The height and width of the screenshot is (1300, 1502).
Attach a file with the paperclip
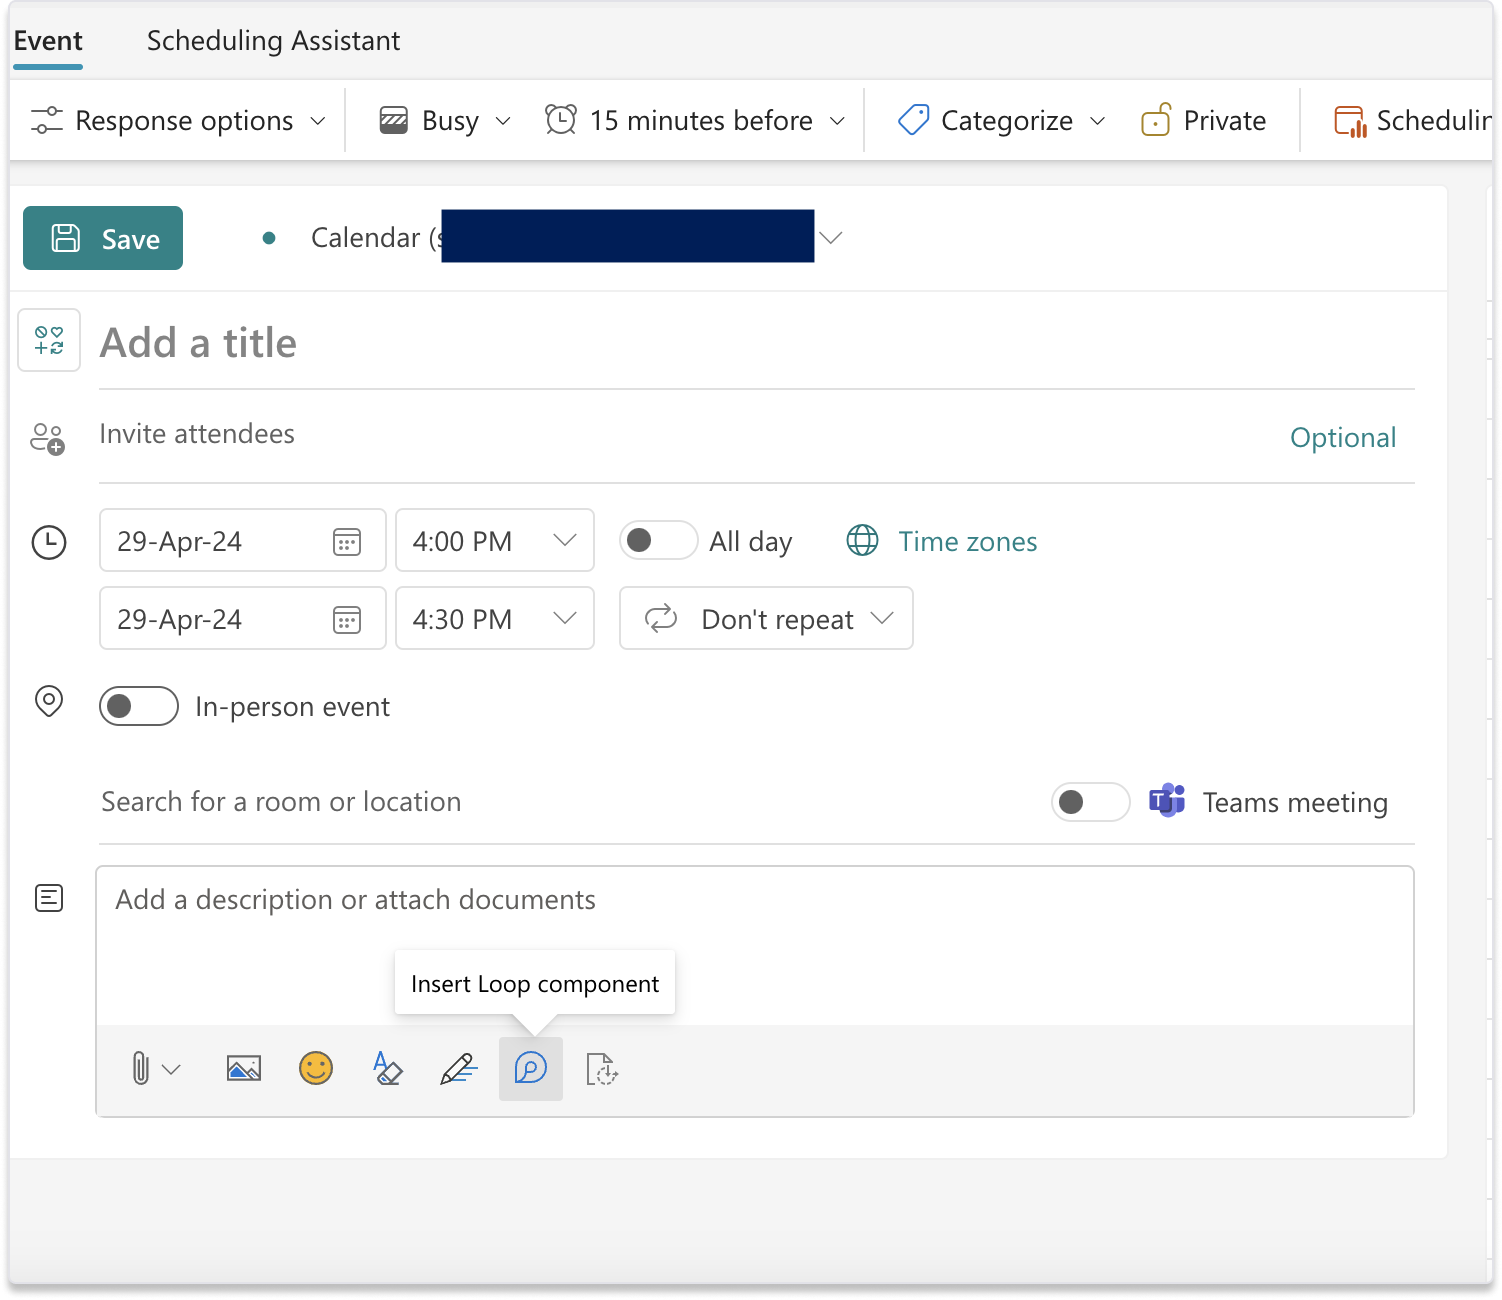point(140,1069)
